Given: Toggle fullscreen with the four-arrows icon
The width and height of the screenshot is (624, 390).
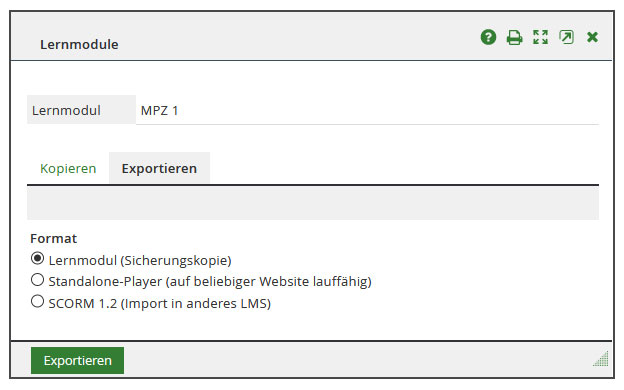Looking at the screenshot, I should 540,37.
